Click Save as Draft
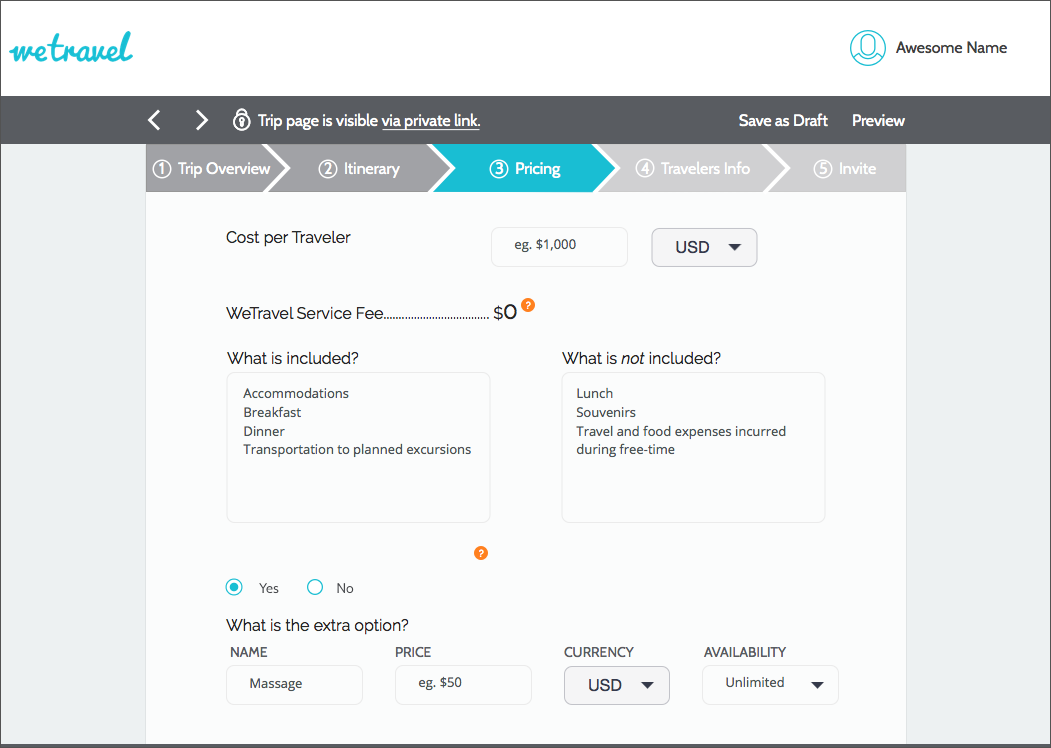The image size is (1051, 748). [783, 121]
